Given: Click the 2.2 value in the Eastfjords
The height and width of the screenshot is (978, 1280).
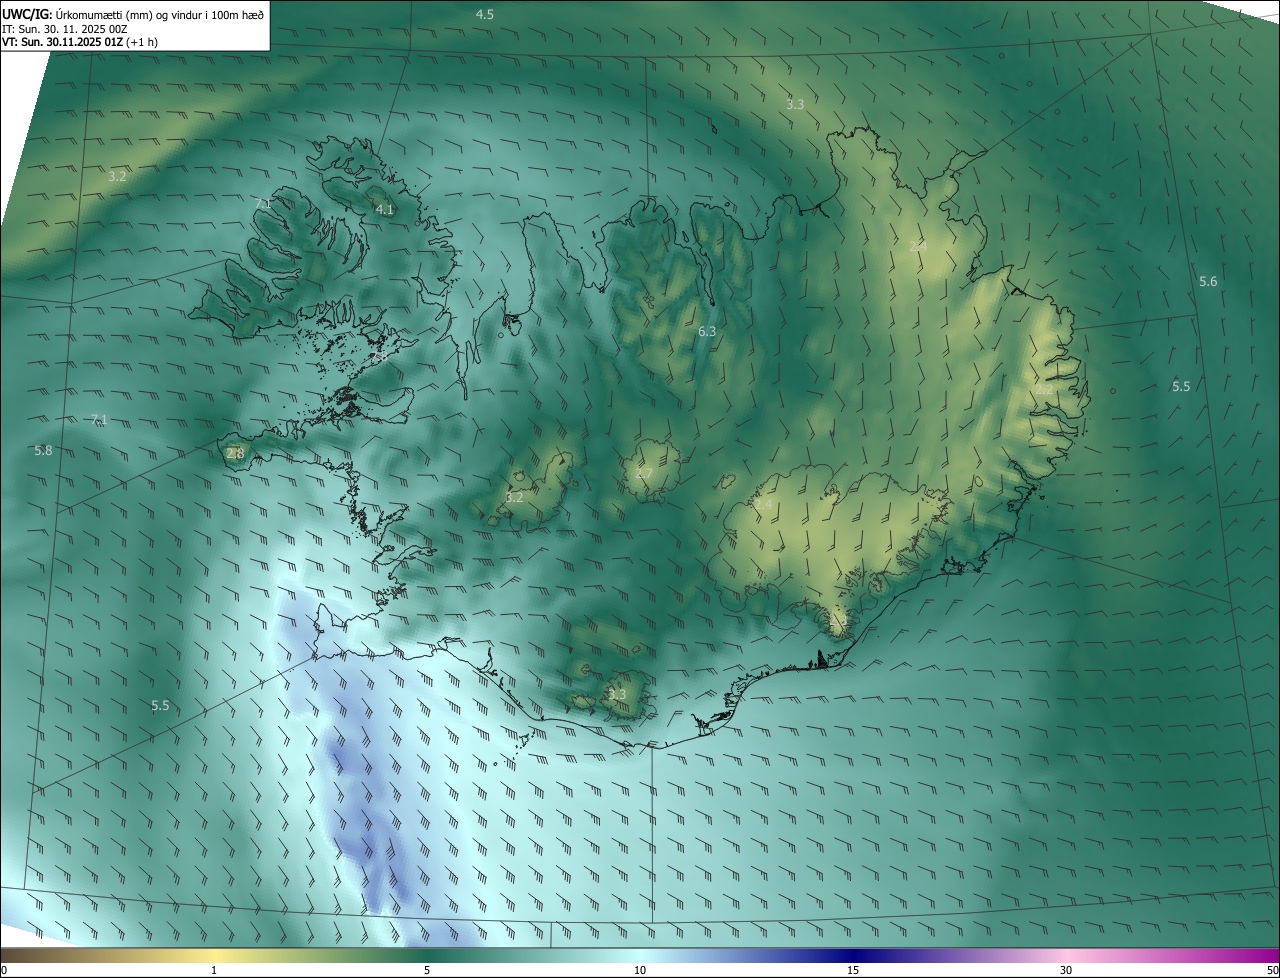Looking at the screenshot, I should tap(1043, 389).
